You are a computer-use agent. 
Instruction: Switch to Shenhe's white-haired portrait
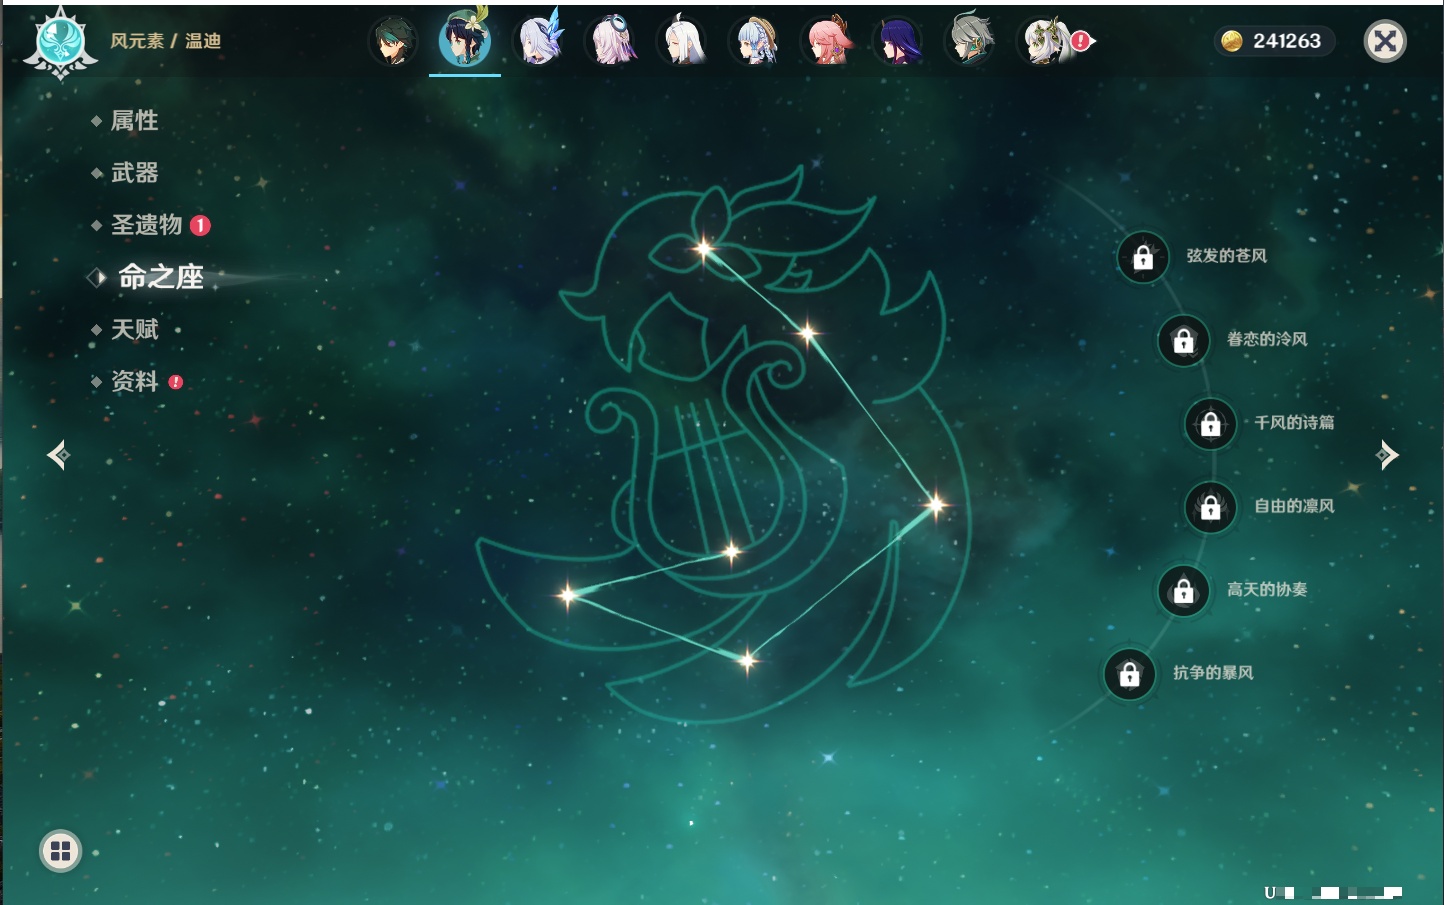(683, 42)
